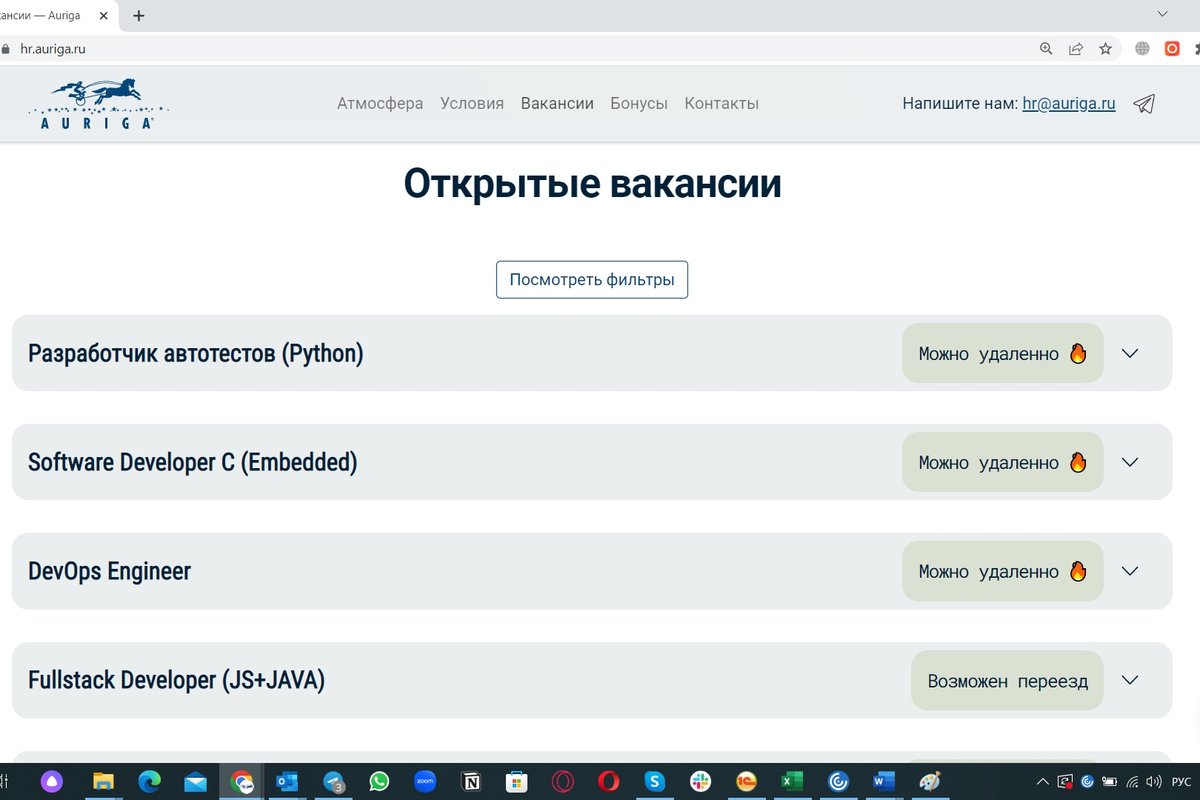Viewport: 1200px width, 800px height.
Task: Open the zoom magnifier icon in address bar
Action: 1046,48
